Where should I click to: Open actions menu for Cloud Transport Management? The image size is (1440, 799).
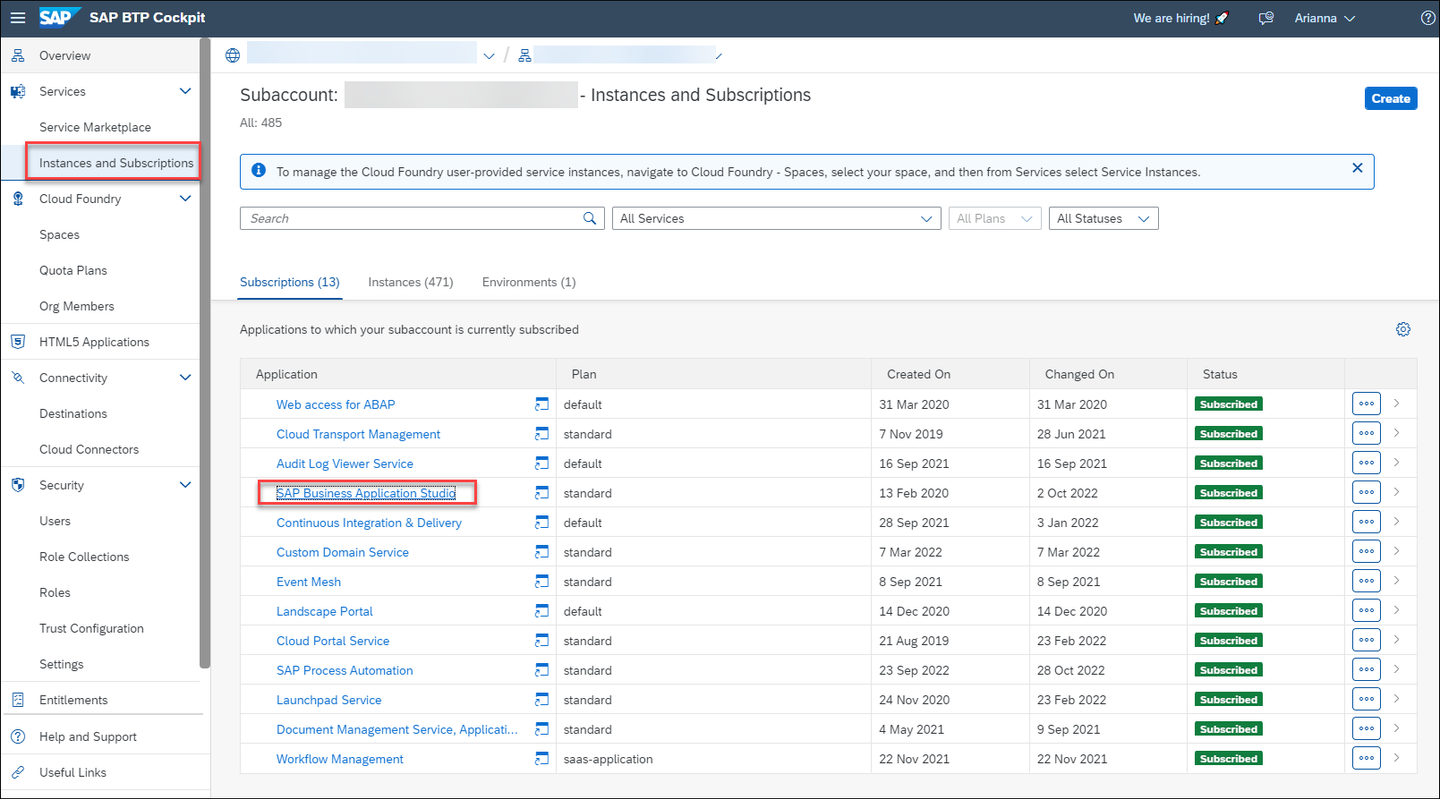[x=1366, y=434]
